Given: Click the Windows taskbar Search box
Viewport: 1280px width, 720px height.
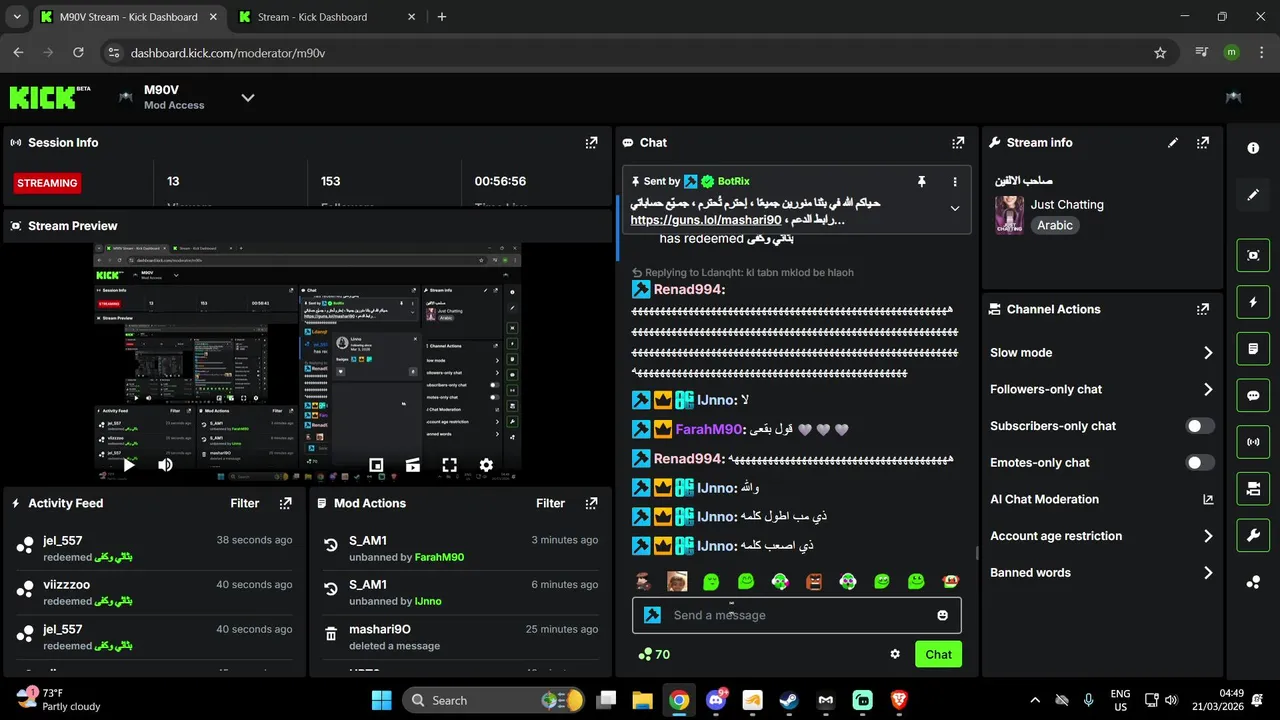Looking at the screenshot, I should 495,700.
